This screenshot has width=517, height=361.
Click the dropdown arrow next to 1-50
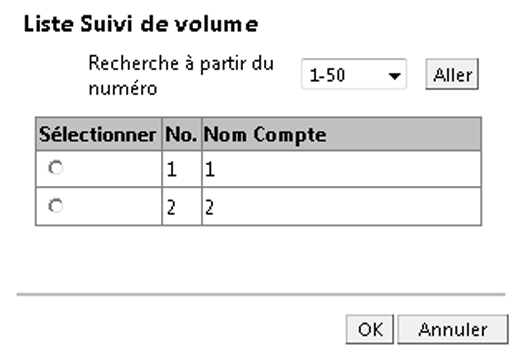(394, 76)
